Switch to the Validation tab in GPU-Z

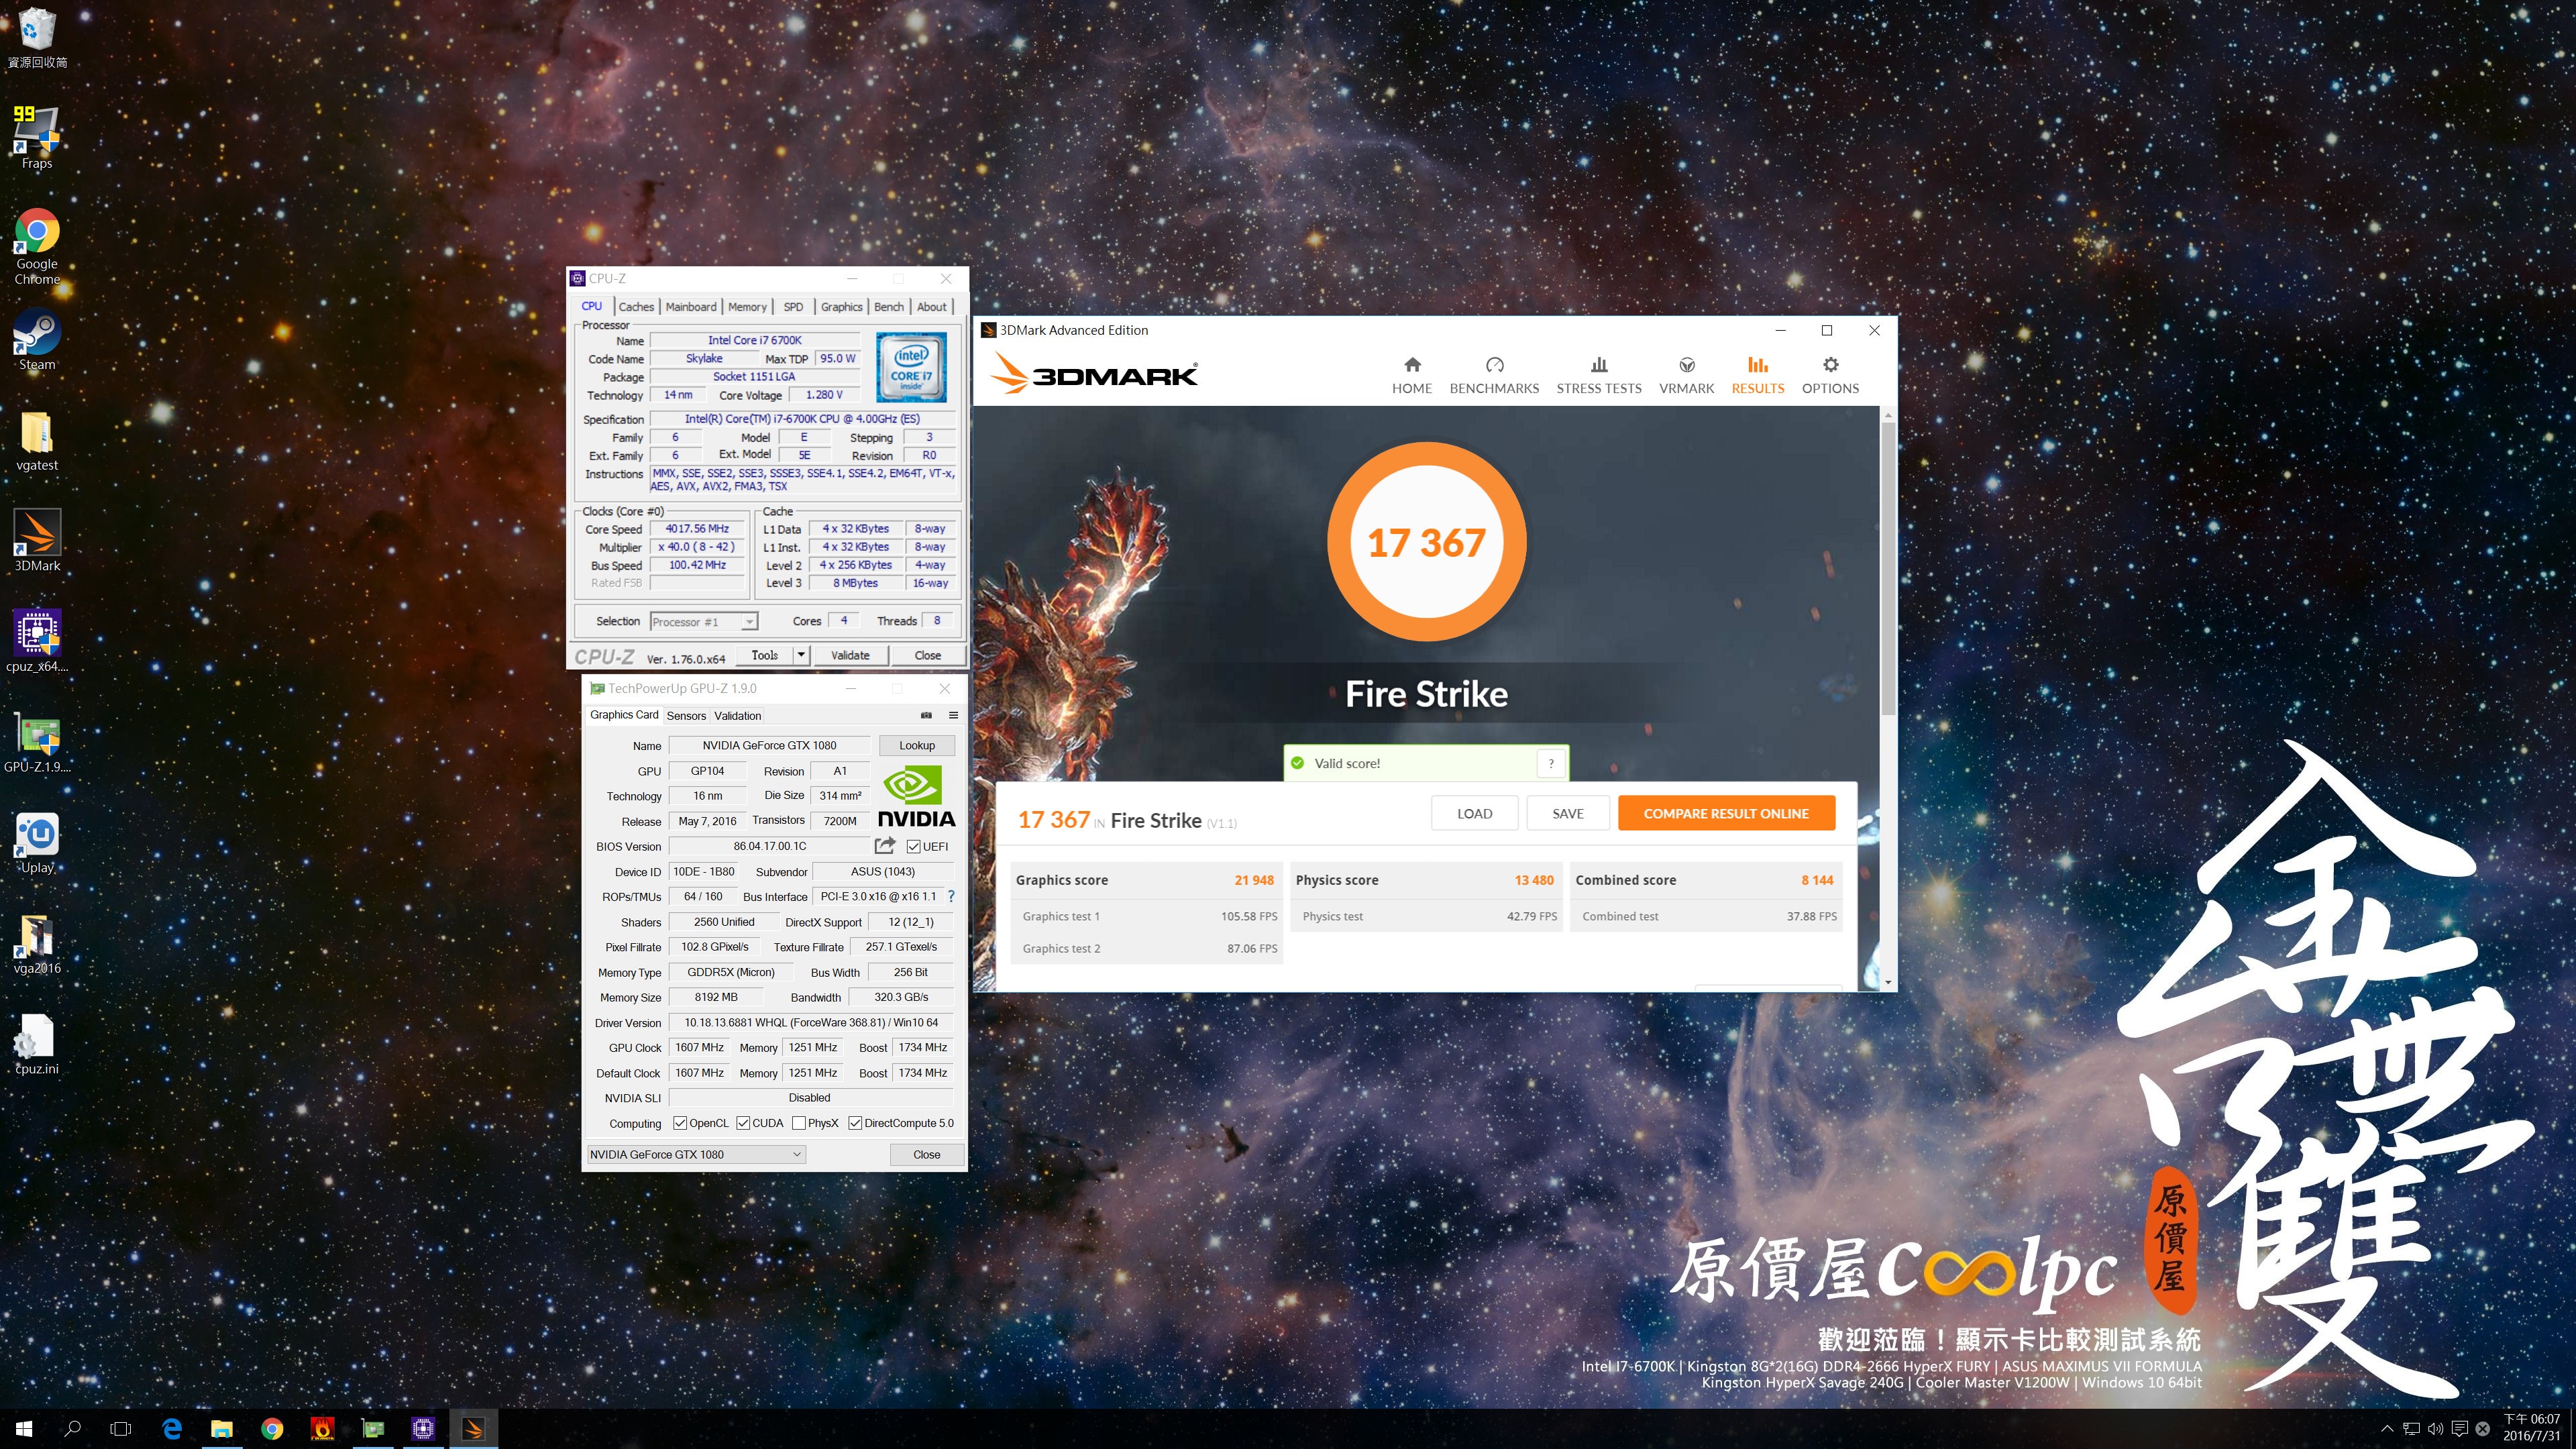tap(738, 716)
